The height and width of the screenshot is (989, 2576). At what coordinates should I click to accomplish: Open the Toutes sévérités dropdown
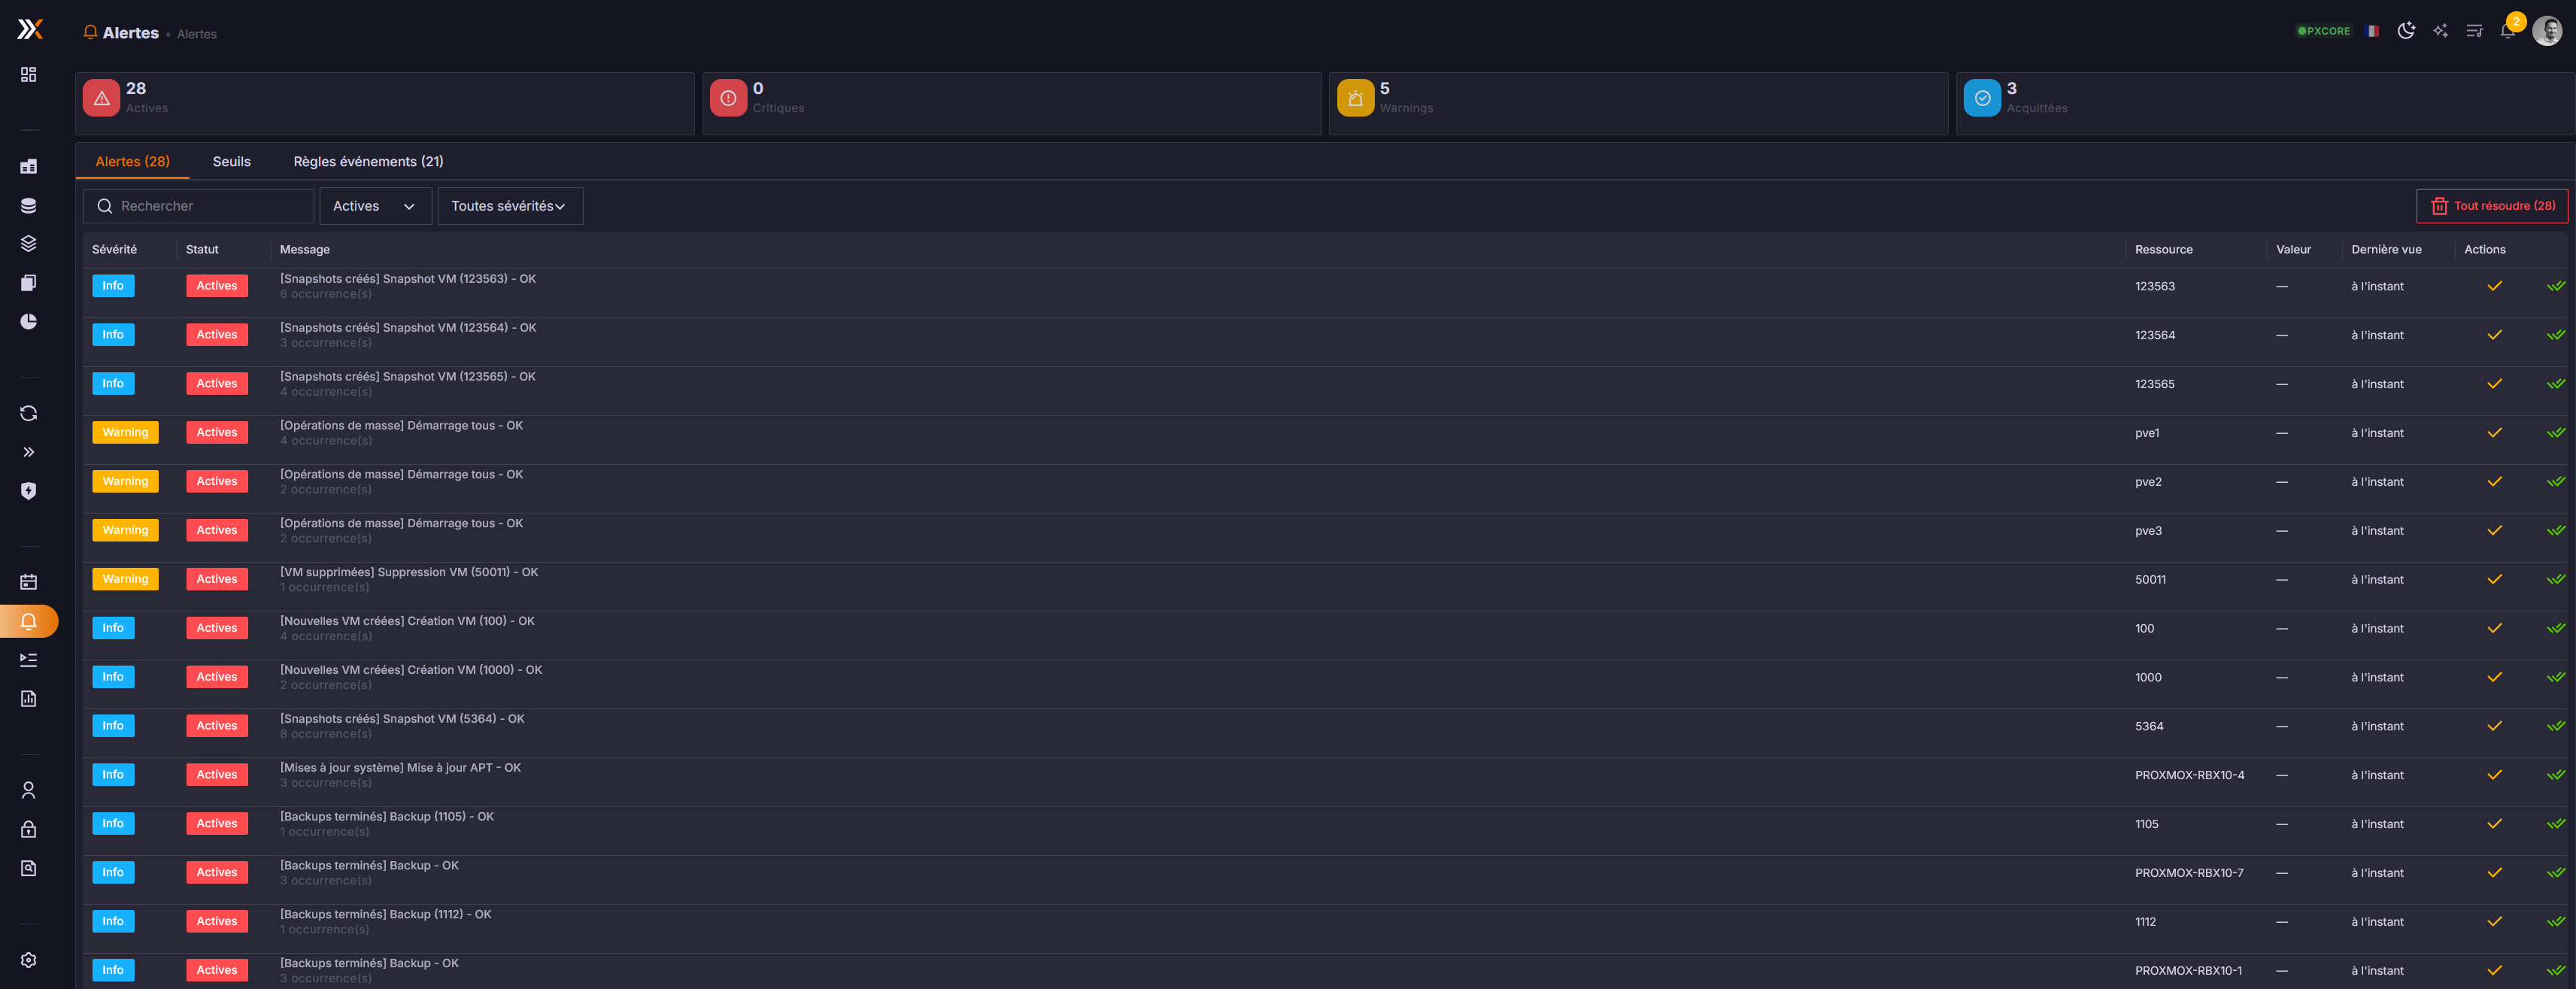click(510, 206)
